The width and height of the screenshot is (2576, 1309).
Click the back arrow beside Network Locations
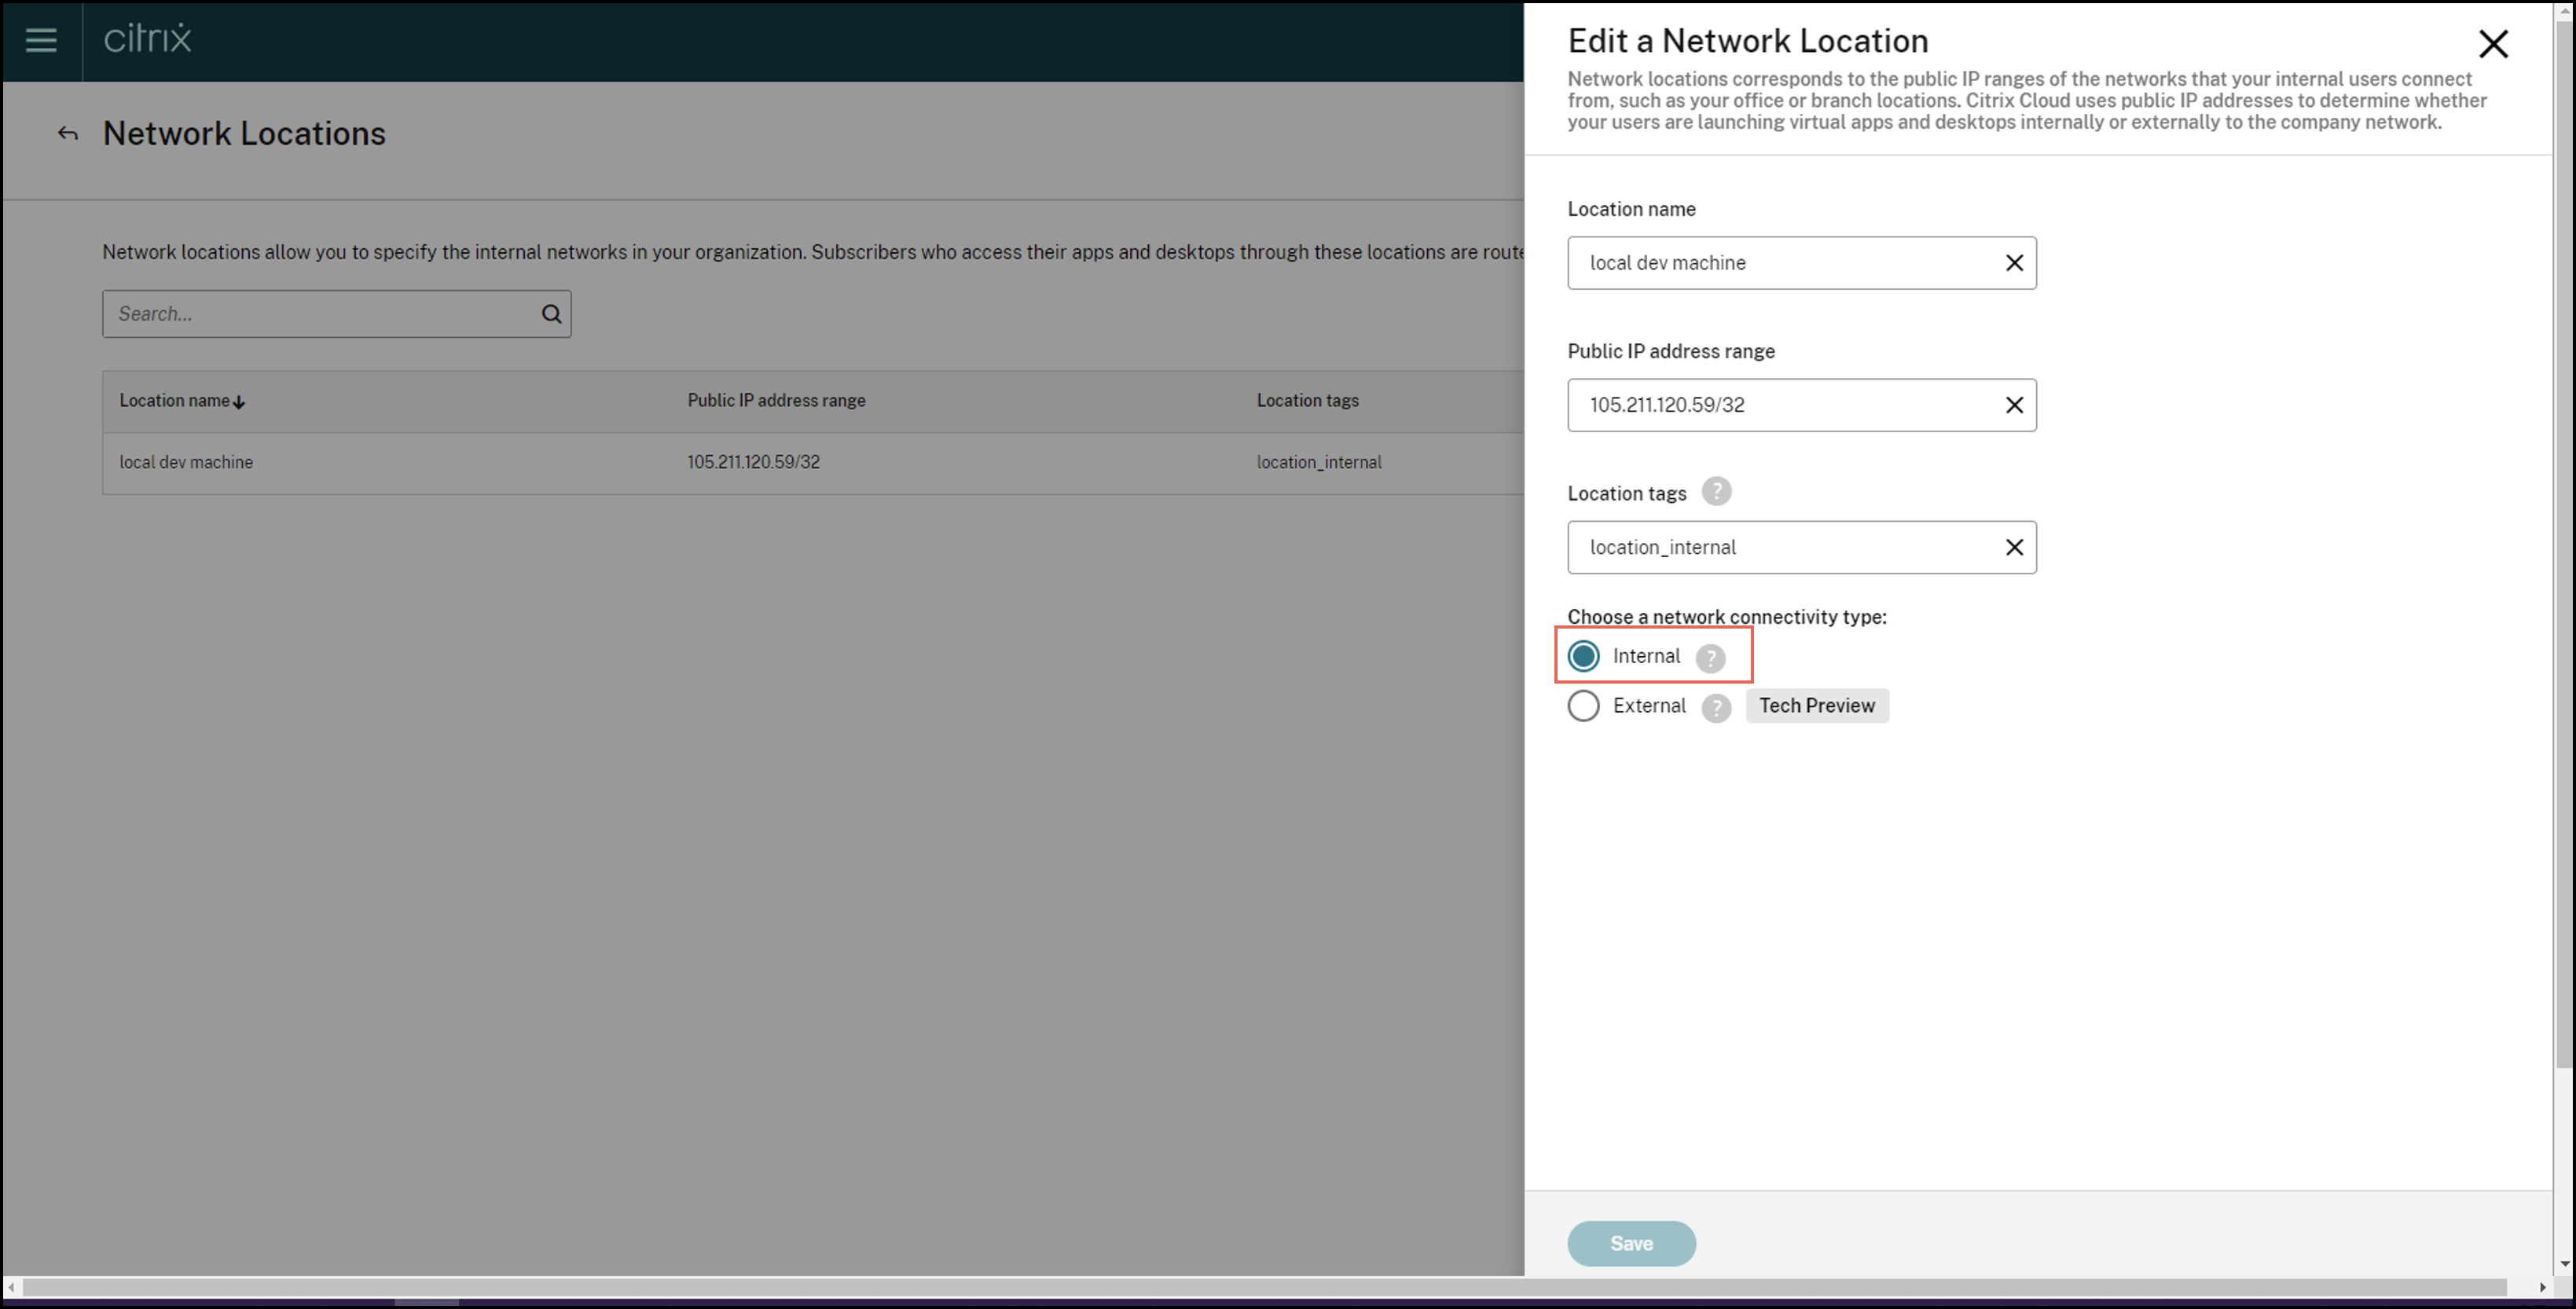click(67, 134)
